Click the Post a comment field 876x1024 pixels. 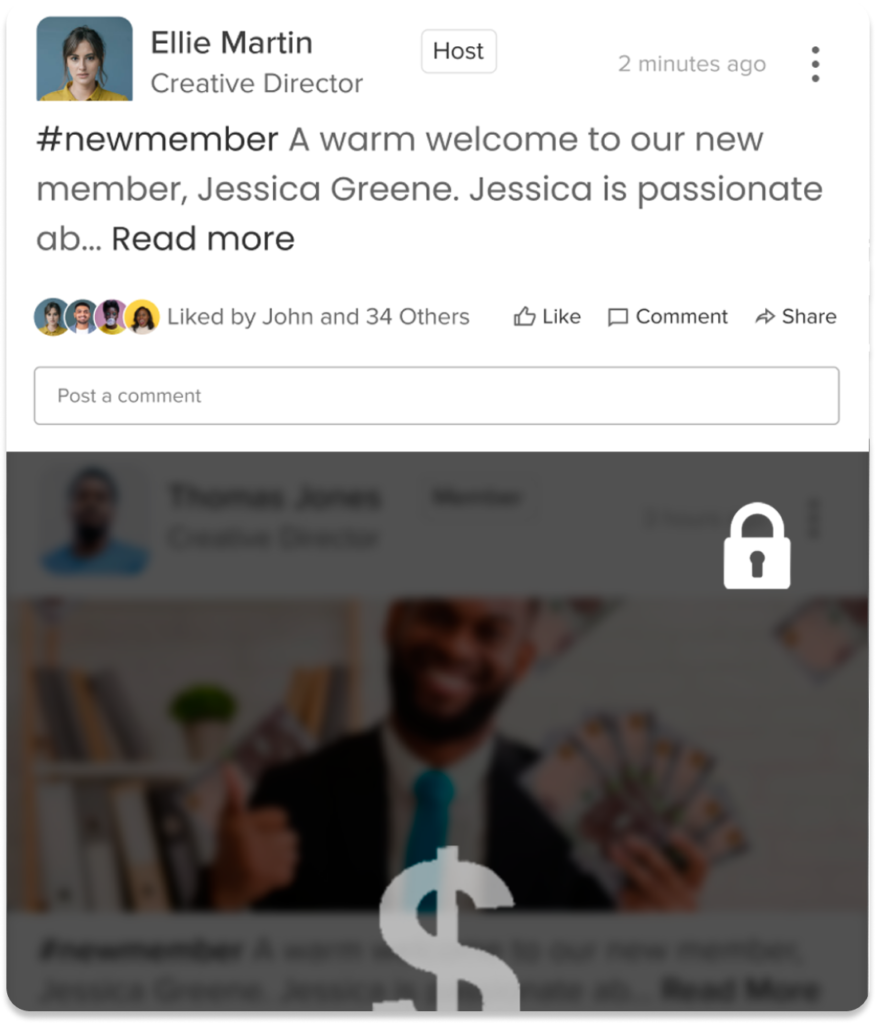click(x=436, y=396)
